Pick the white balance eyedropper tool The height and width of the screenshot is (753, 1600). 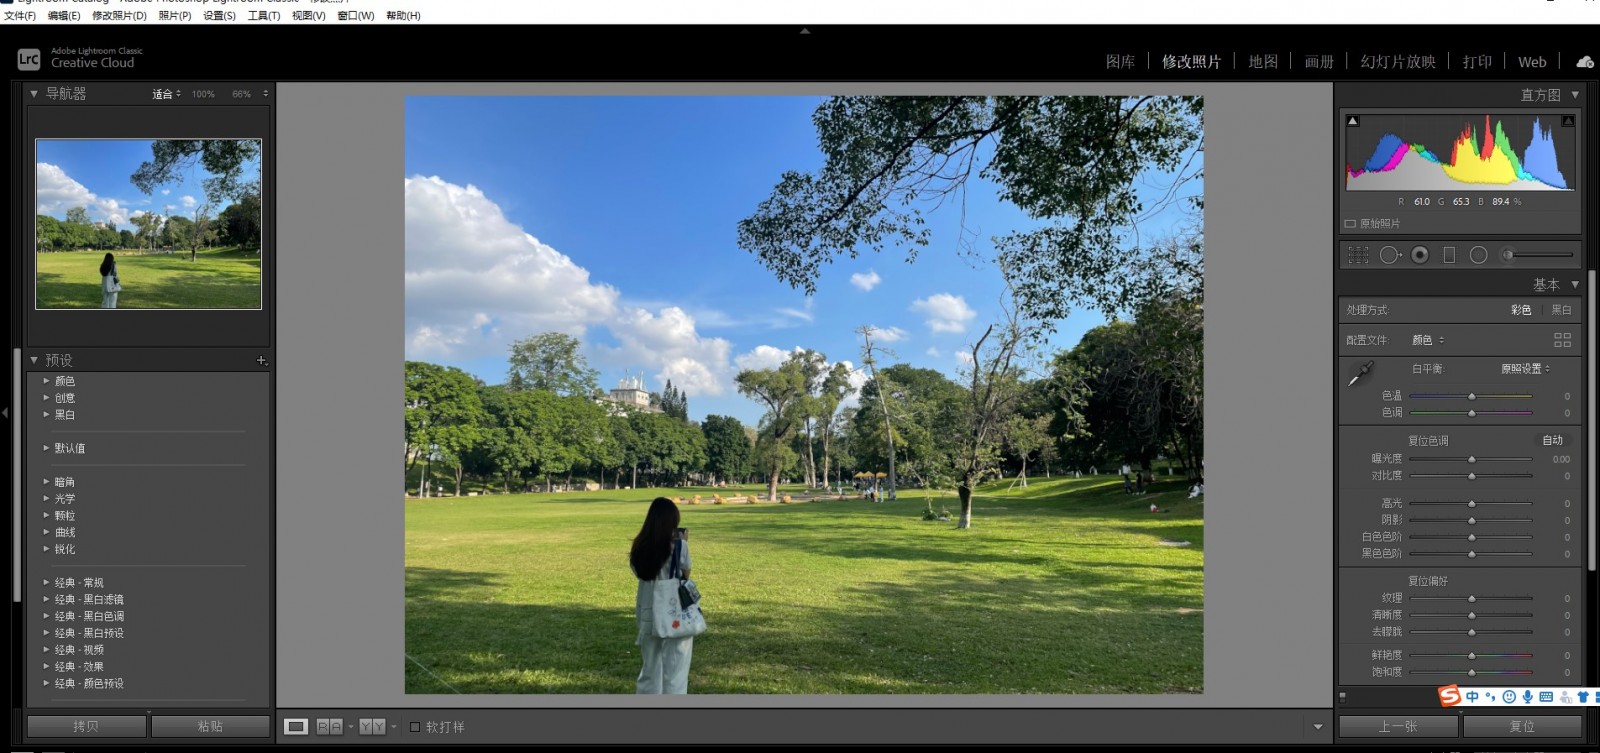[x=1360, y=376]
